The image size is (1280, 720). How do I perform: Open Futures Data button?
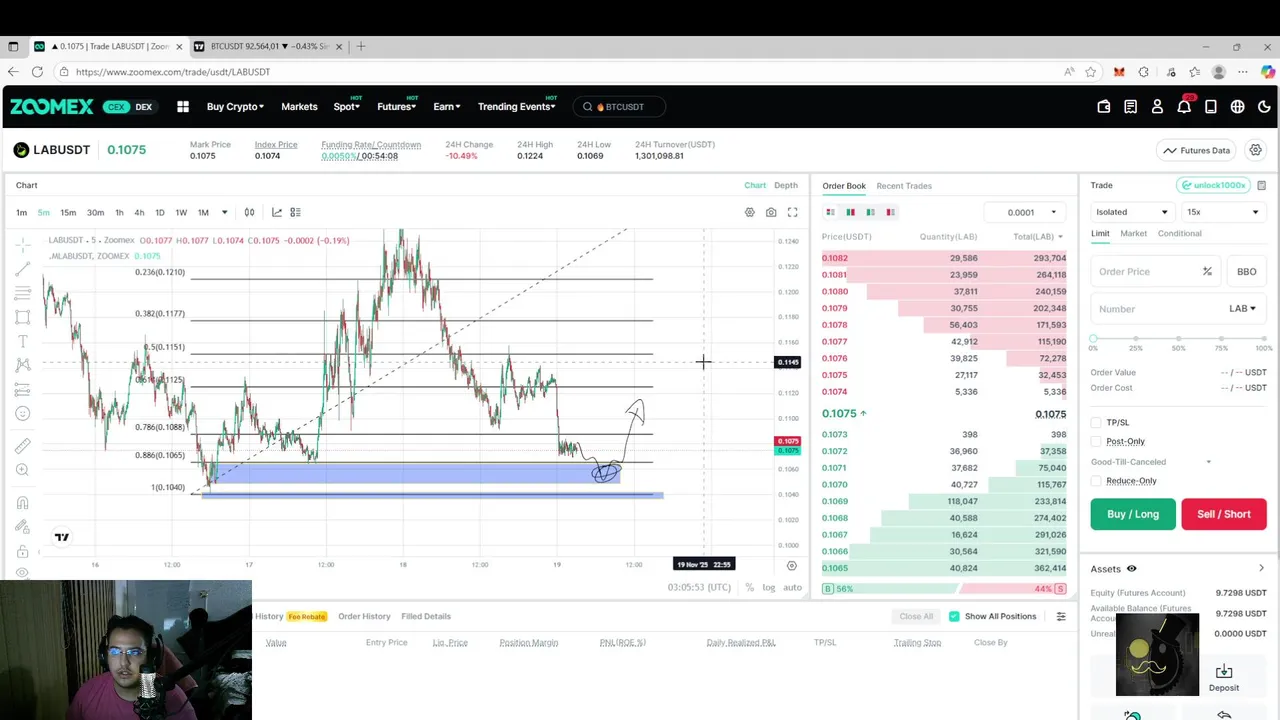coord(1197,150)
